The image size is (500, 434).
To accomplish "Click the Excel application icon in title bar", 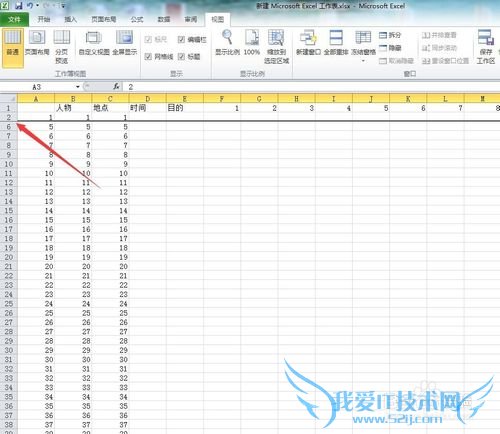I will [x=5, y=5].
